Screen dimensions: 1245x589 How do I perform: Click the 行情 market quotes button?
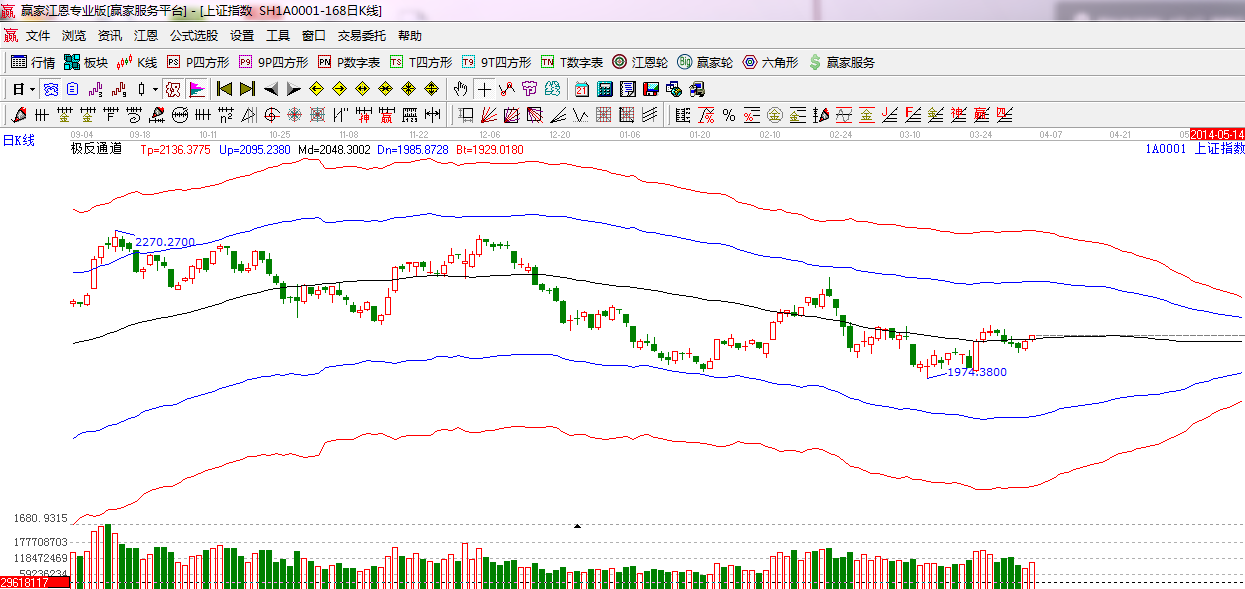pos(33,62)
